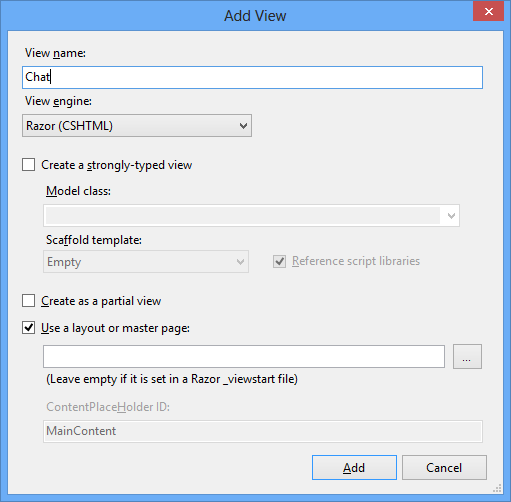Toggle Reference script libraries checkbox
The height and width of the screenshot is (502, 511).
[279, 261]
